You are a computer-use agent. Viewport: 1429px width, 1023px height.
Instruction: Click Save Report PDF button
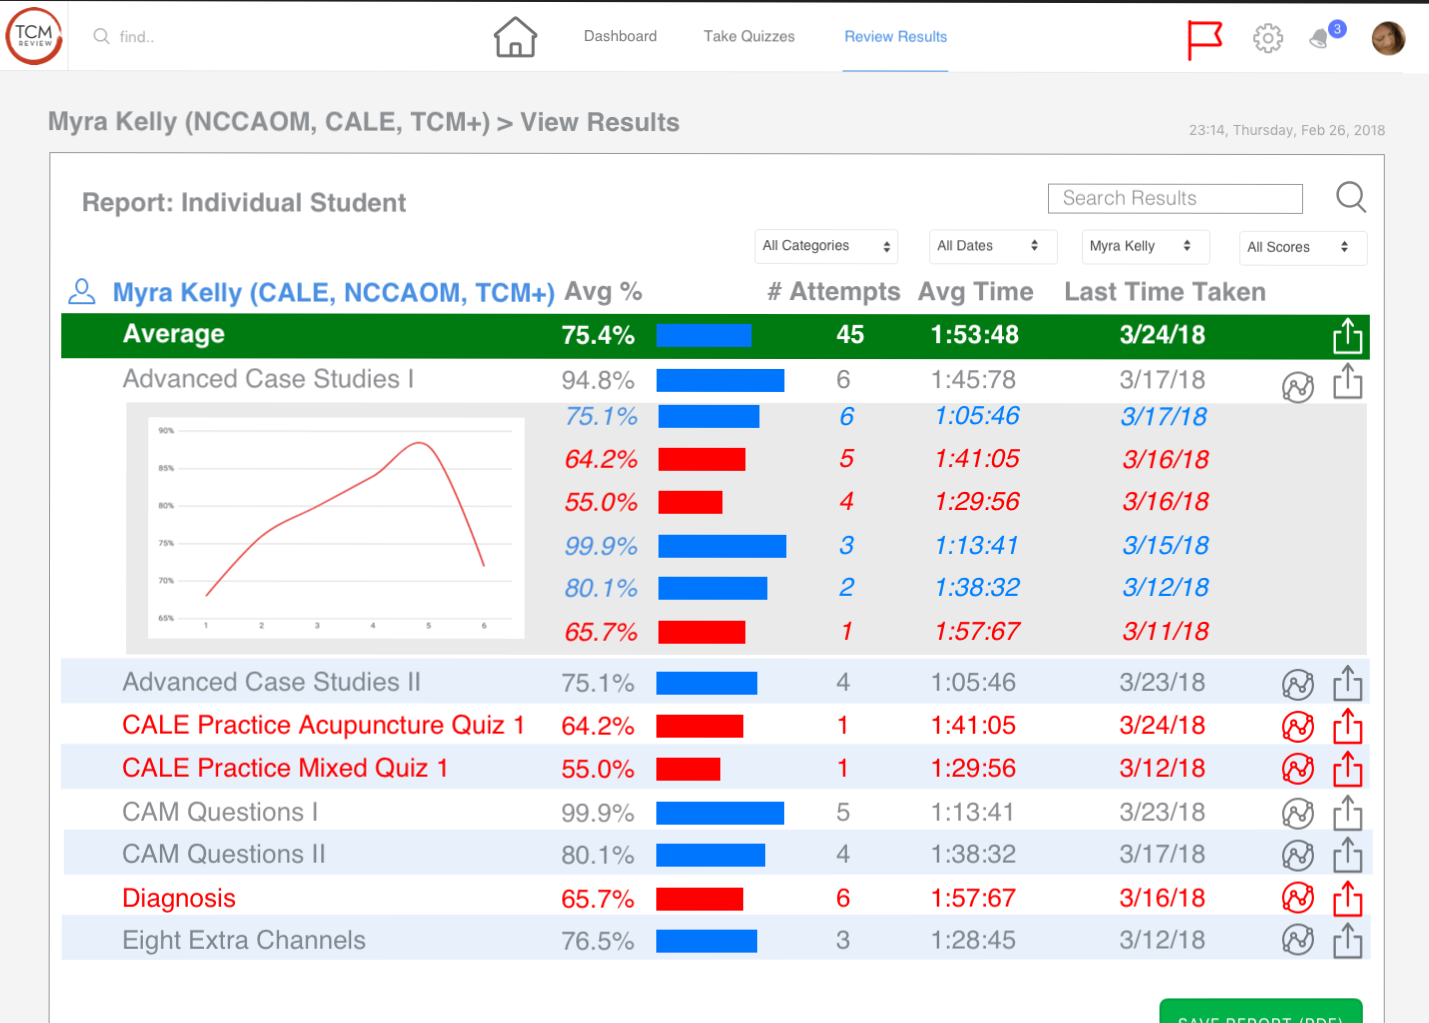point(1261,1011)
